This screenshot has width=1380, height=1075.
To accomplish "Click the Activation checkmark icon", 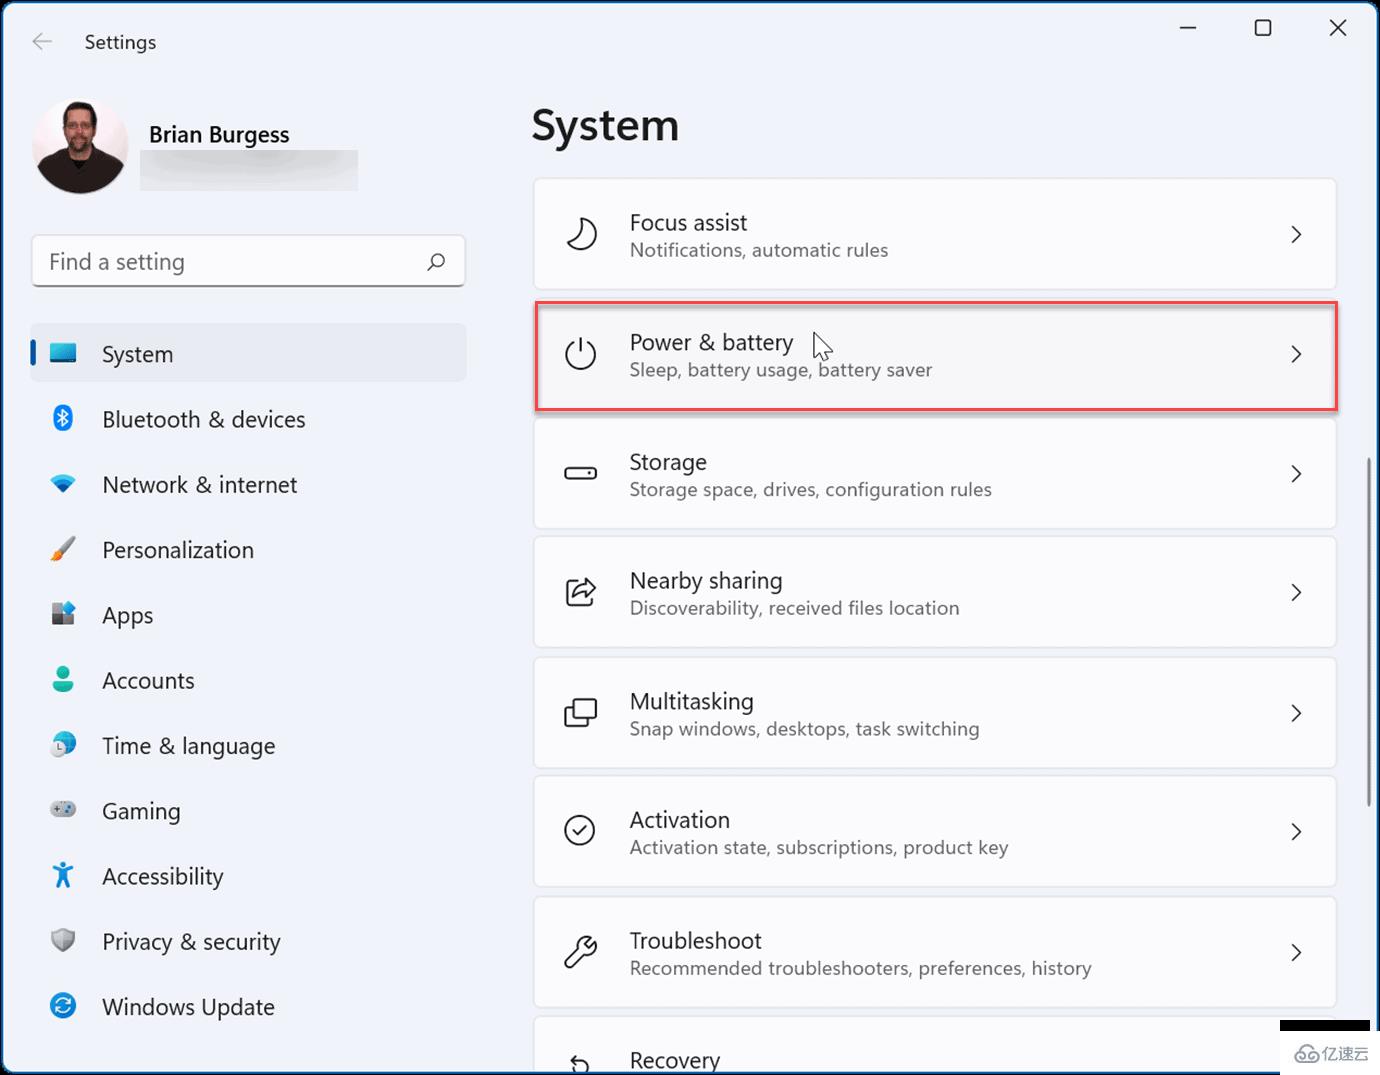I will tap(580, 831).
